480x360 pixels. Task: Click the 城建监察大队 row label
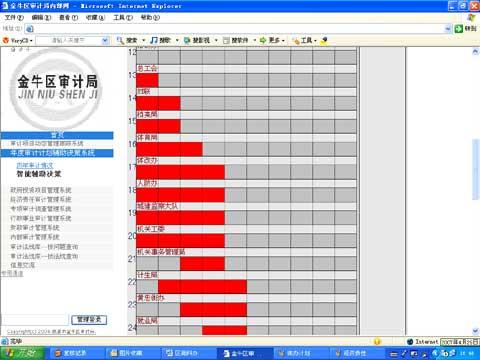click(x=157, y=206)
